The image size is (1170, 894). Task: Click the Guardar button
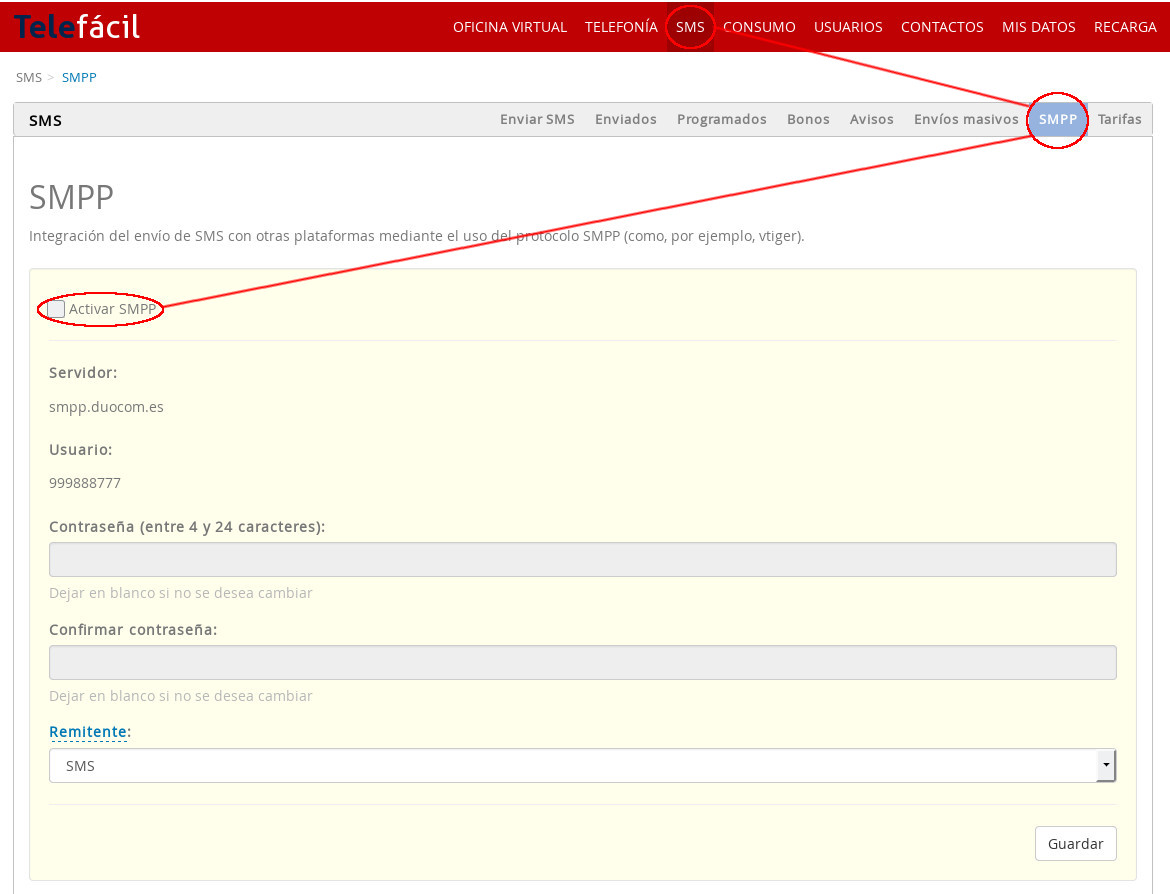(x=1075, y=843)
